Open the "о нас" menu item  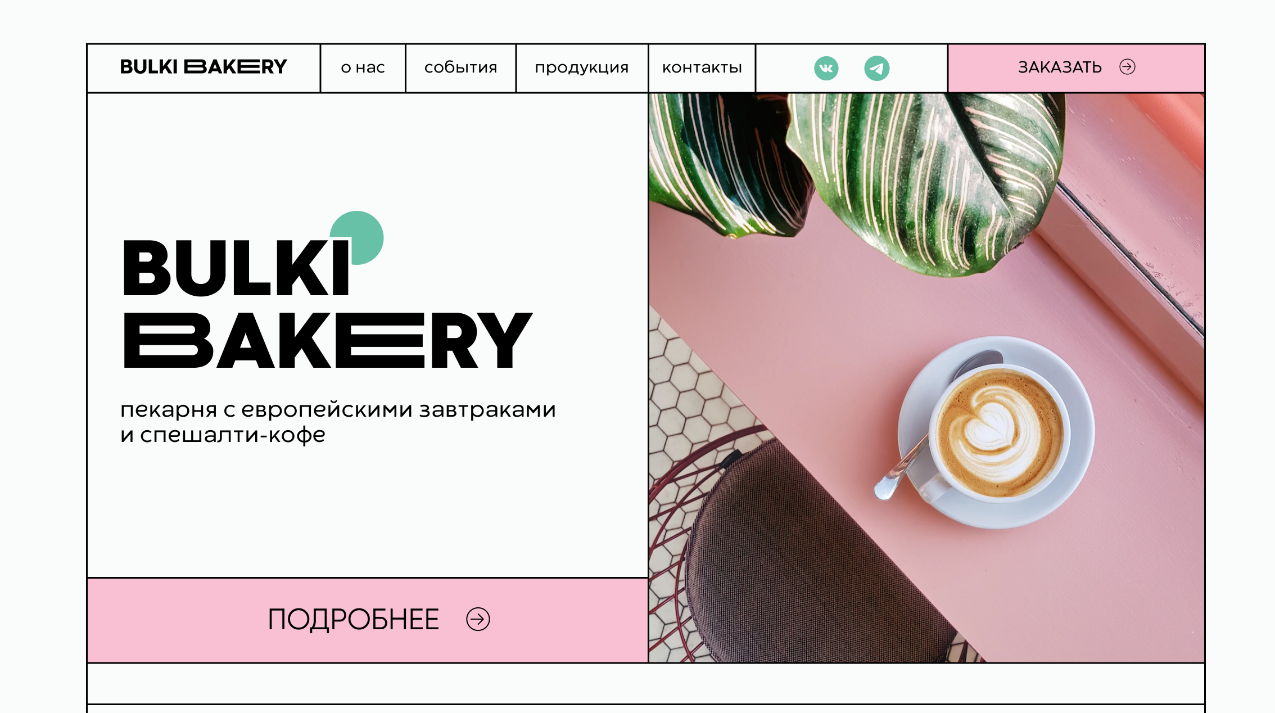[x=363, y=68]
